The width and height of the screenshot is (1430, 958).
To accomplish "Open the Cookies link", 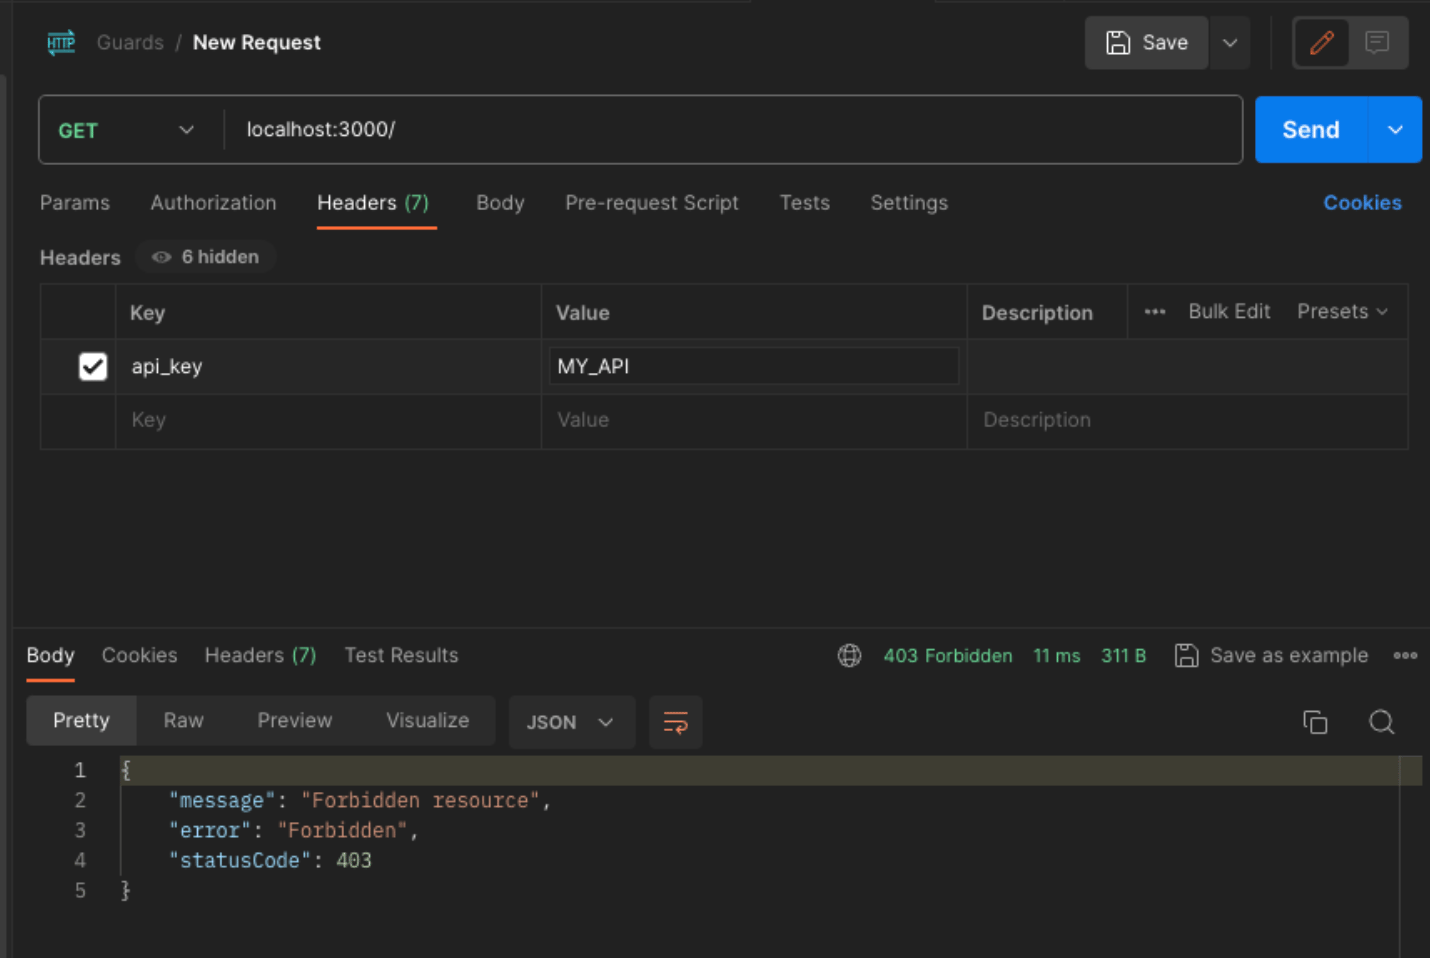I will tap(1362, 203).
